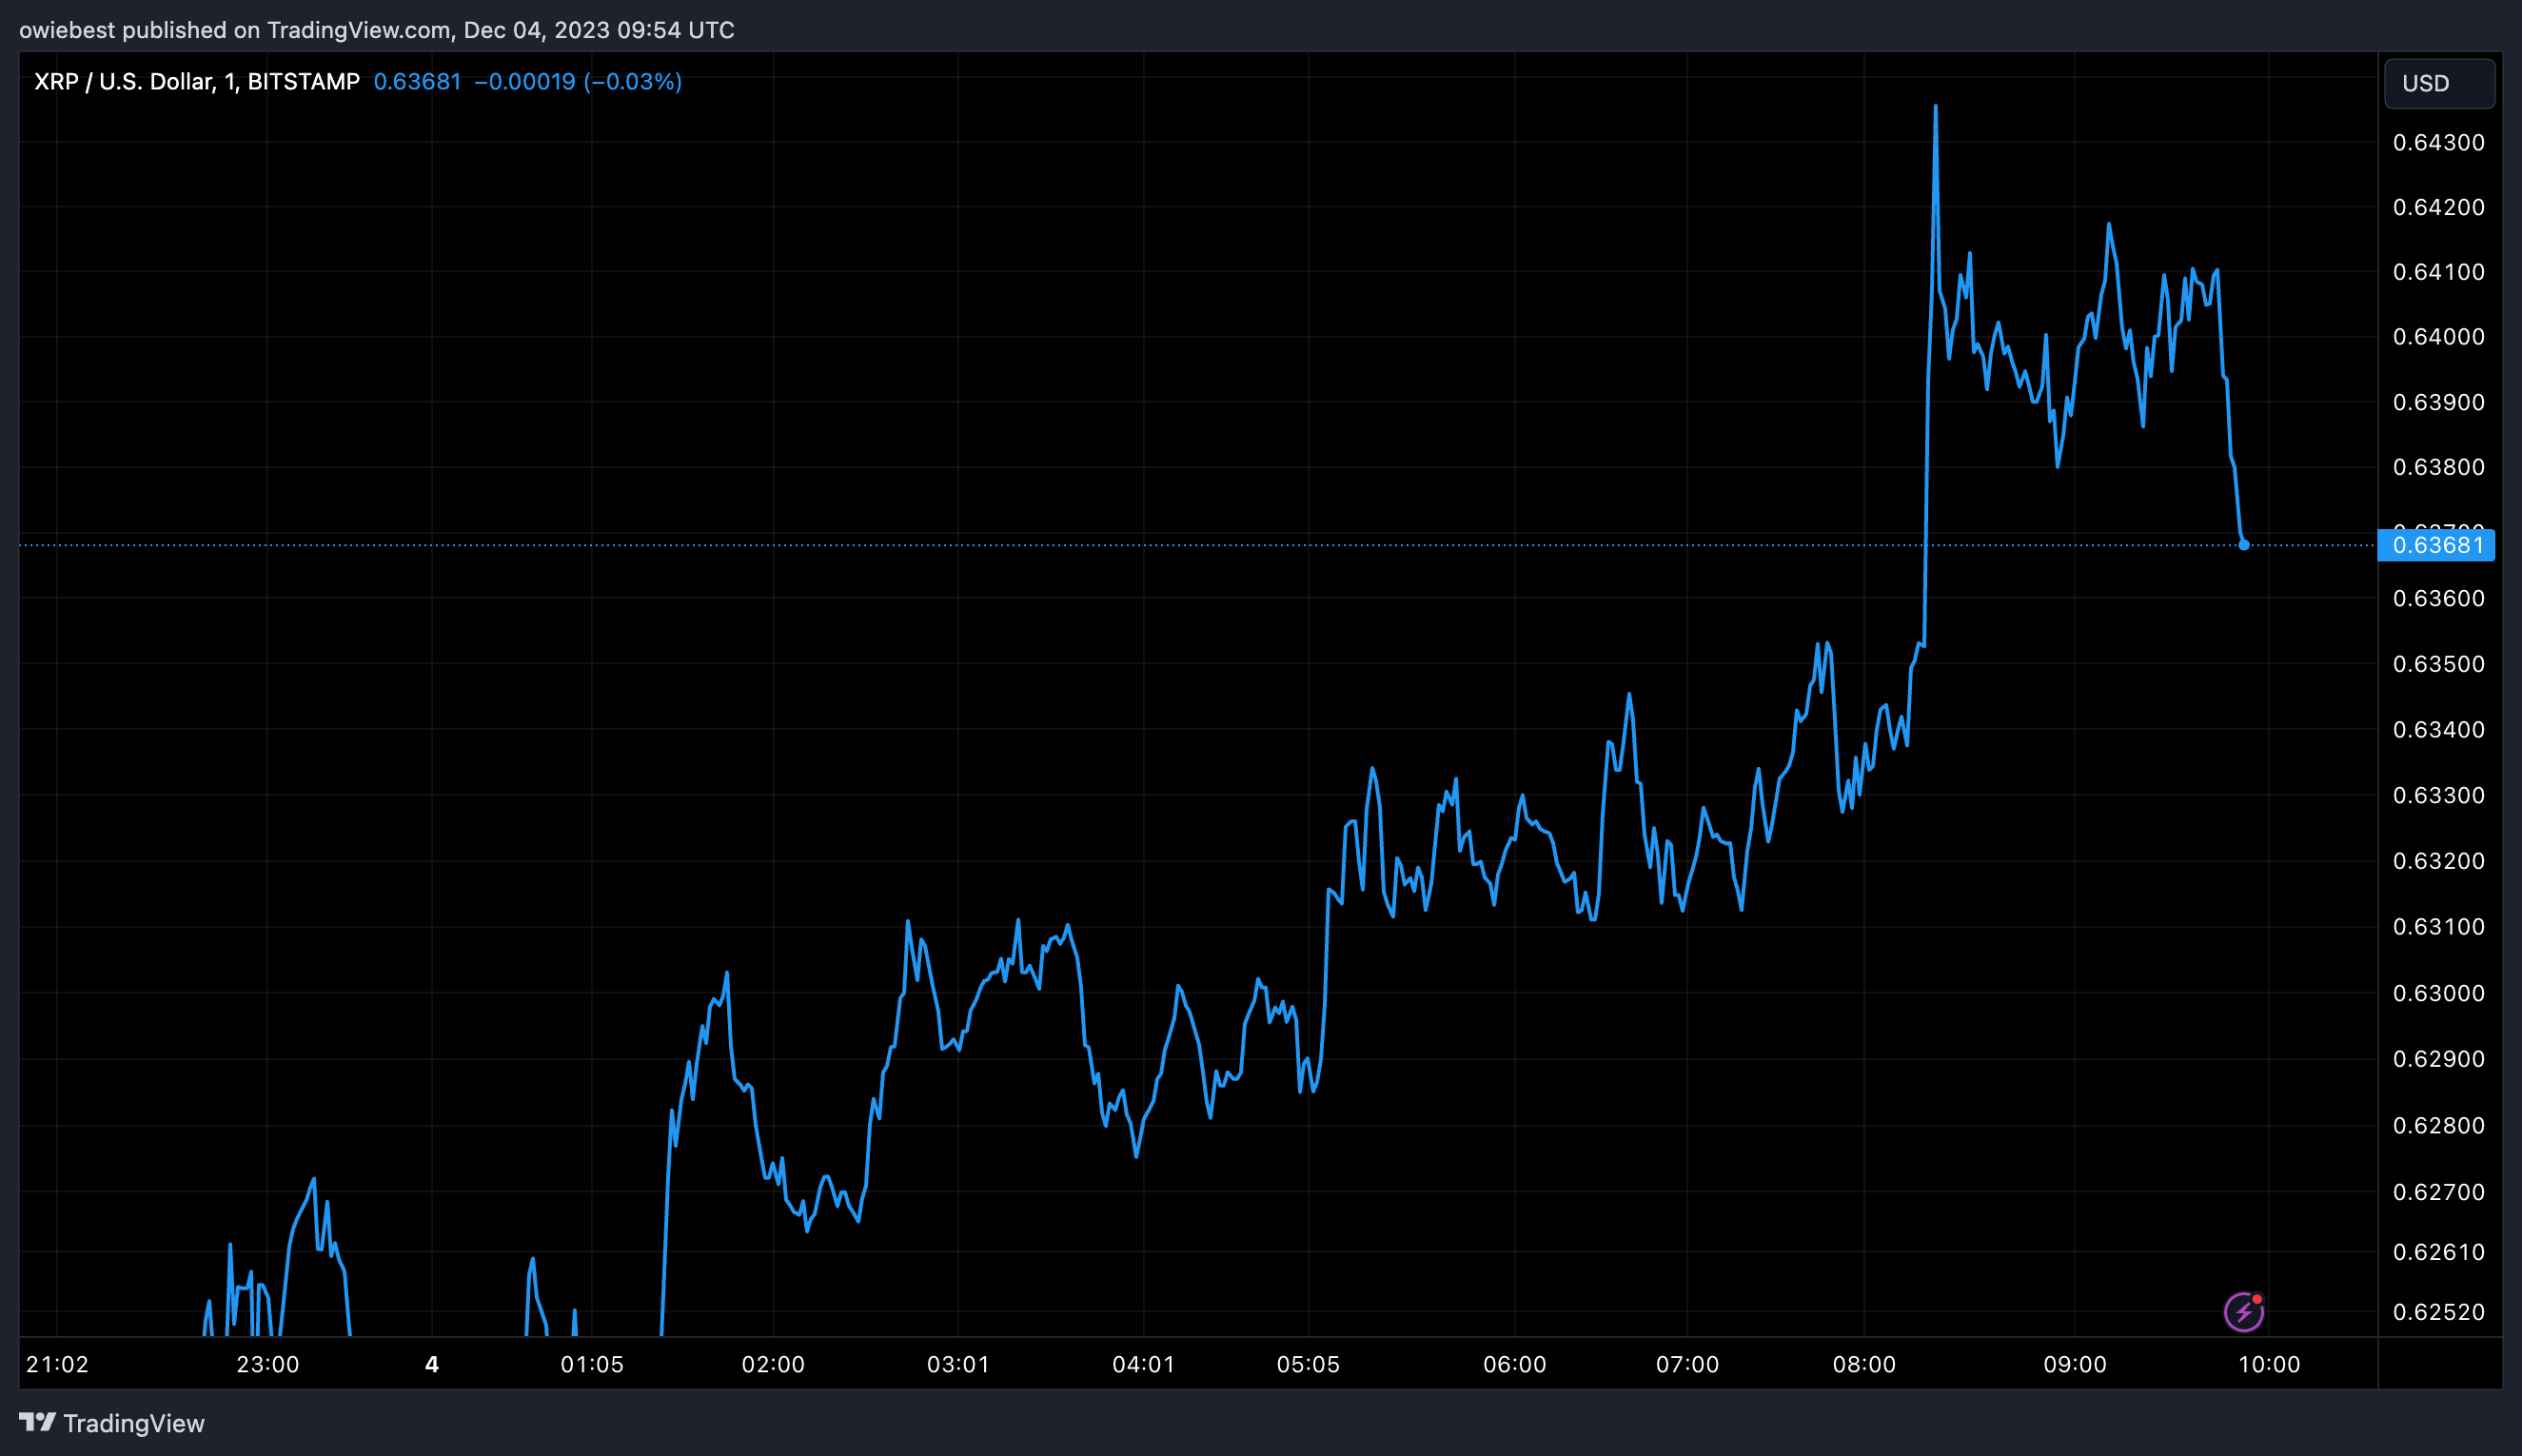
Task: Click the blue endpoint dot on price line
Action: [2244, 545]
